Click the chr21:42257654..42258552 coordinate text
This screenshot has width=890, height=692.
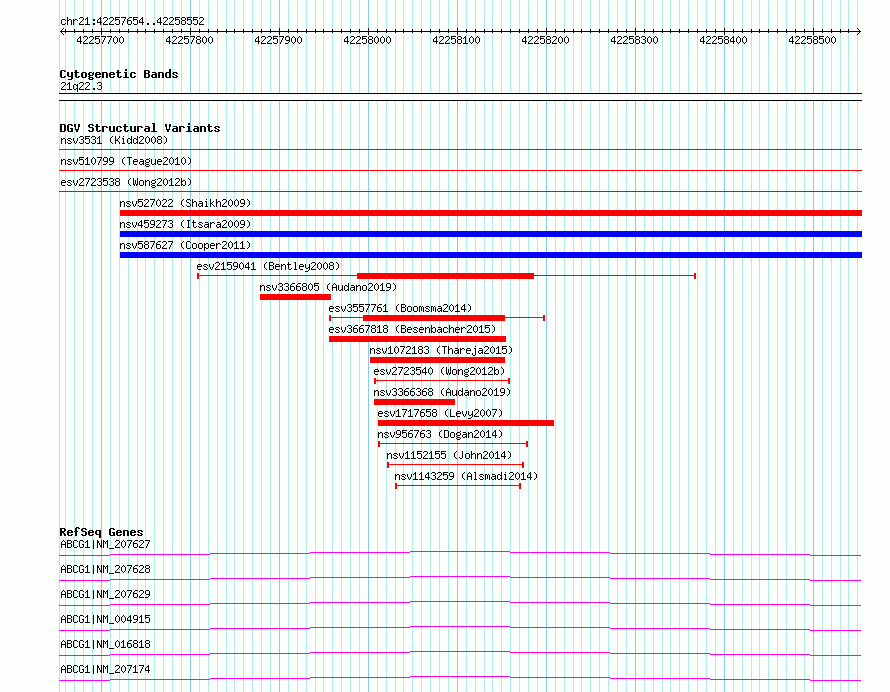point(132,21)
